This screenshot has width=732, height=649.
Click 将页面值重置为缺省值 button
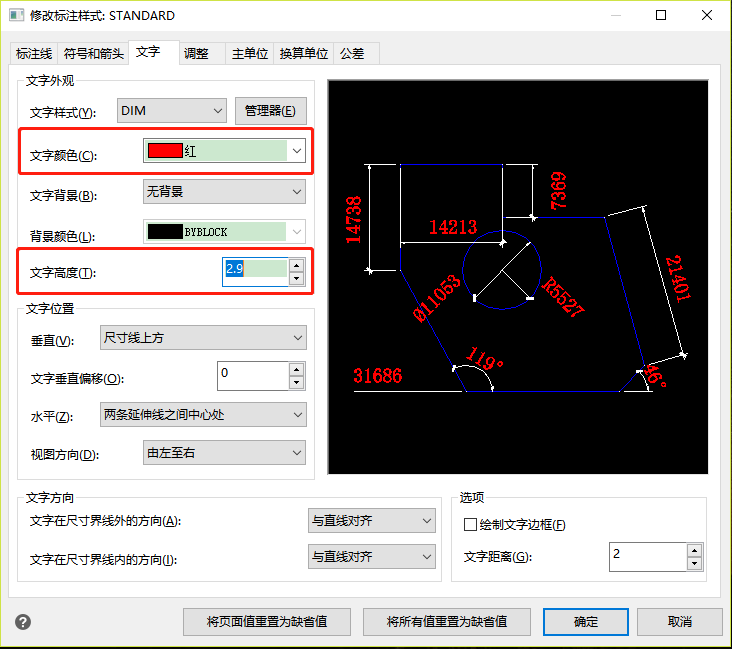pyautogui.click(x=267, y=622)
